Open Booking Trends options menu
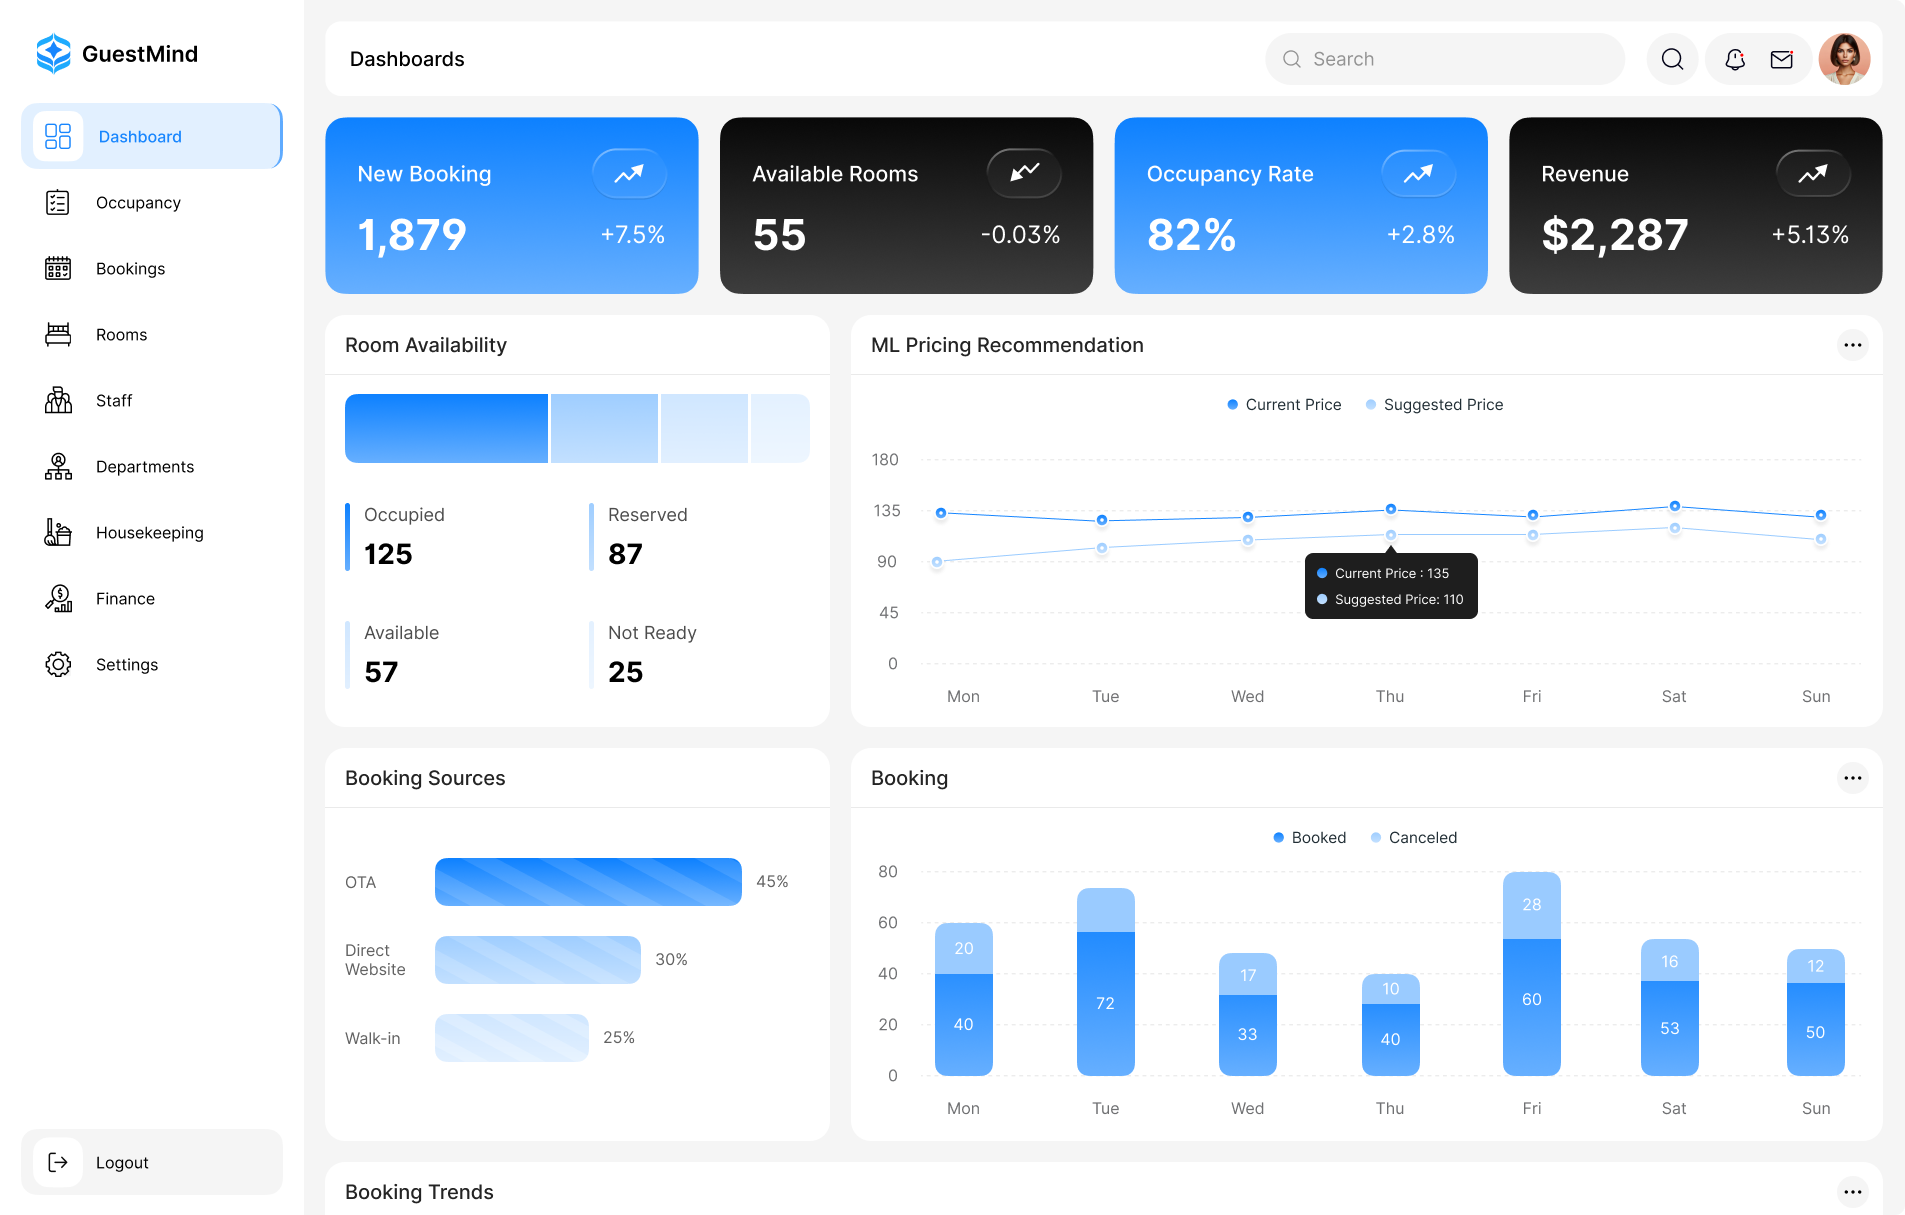 coord(1852,1191)
